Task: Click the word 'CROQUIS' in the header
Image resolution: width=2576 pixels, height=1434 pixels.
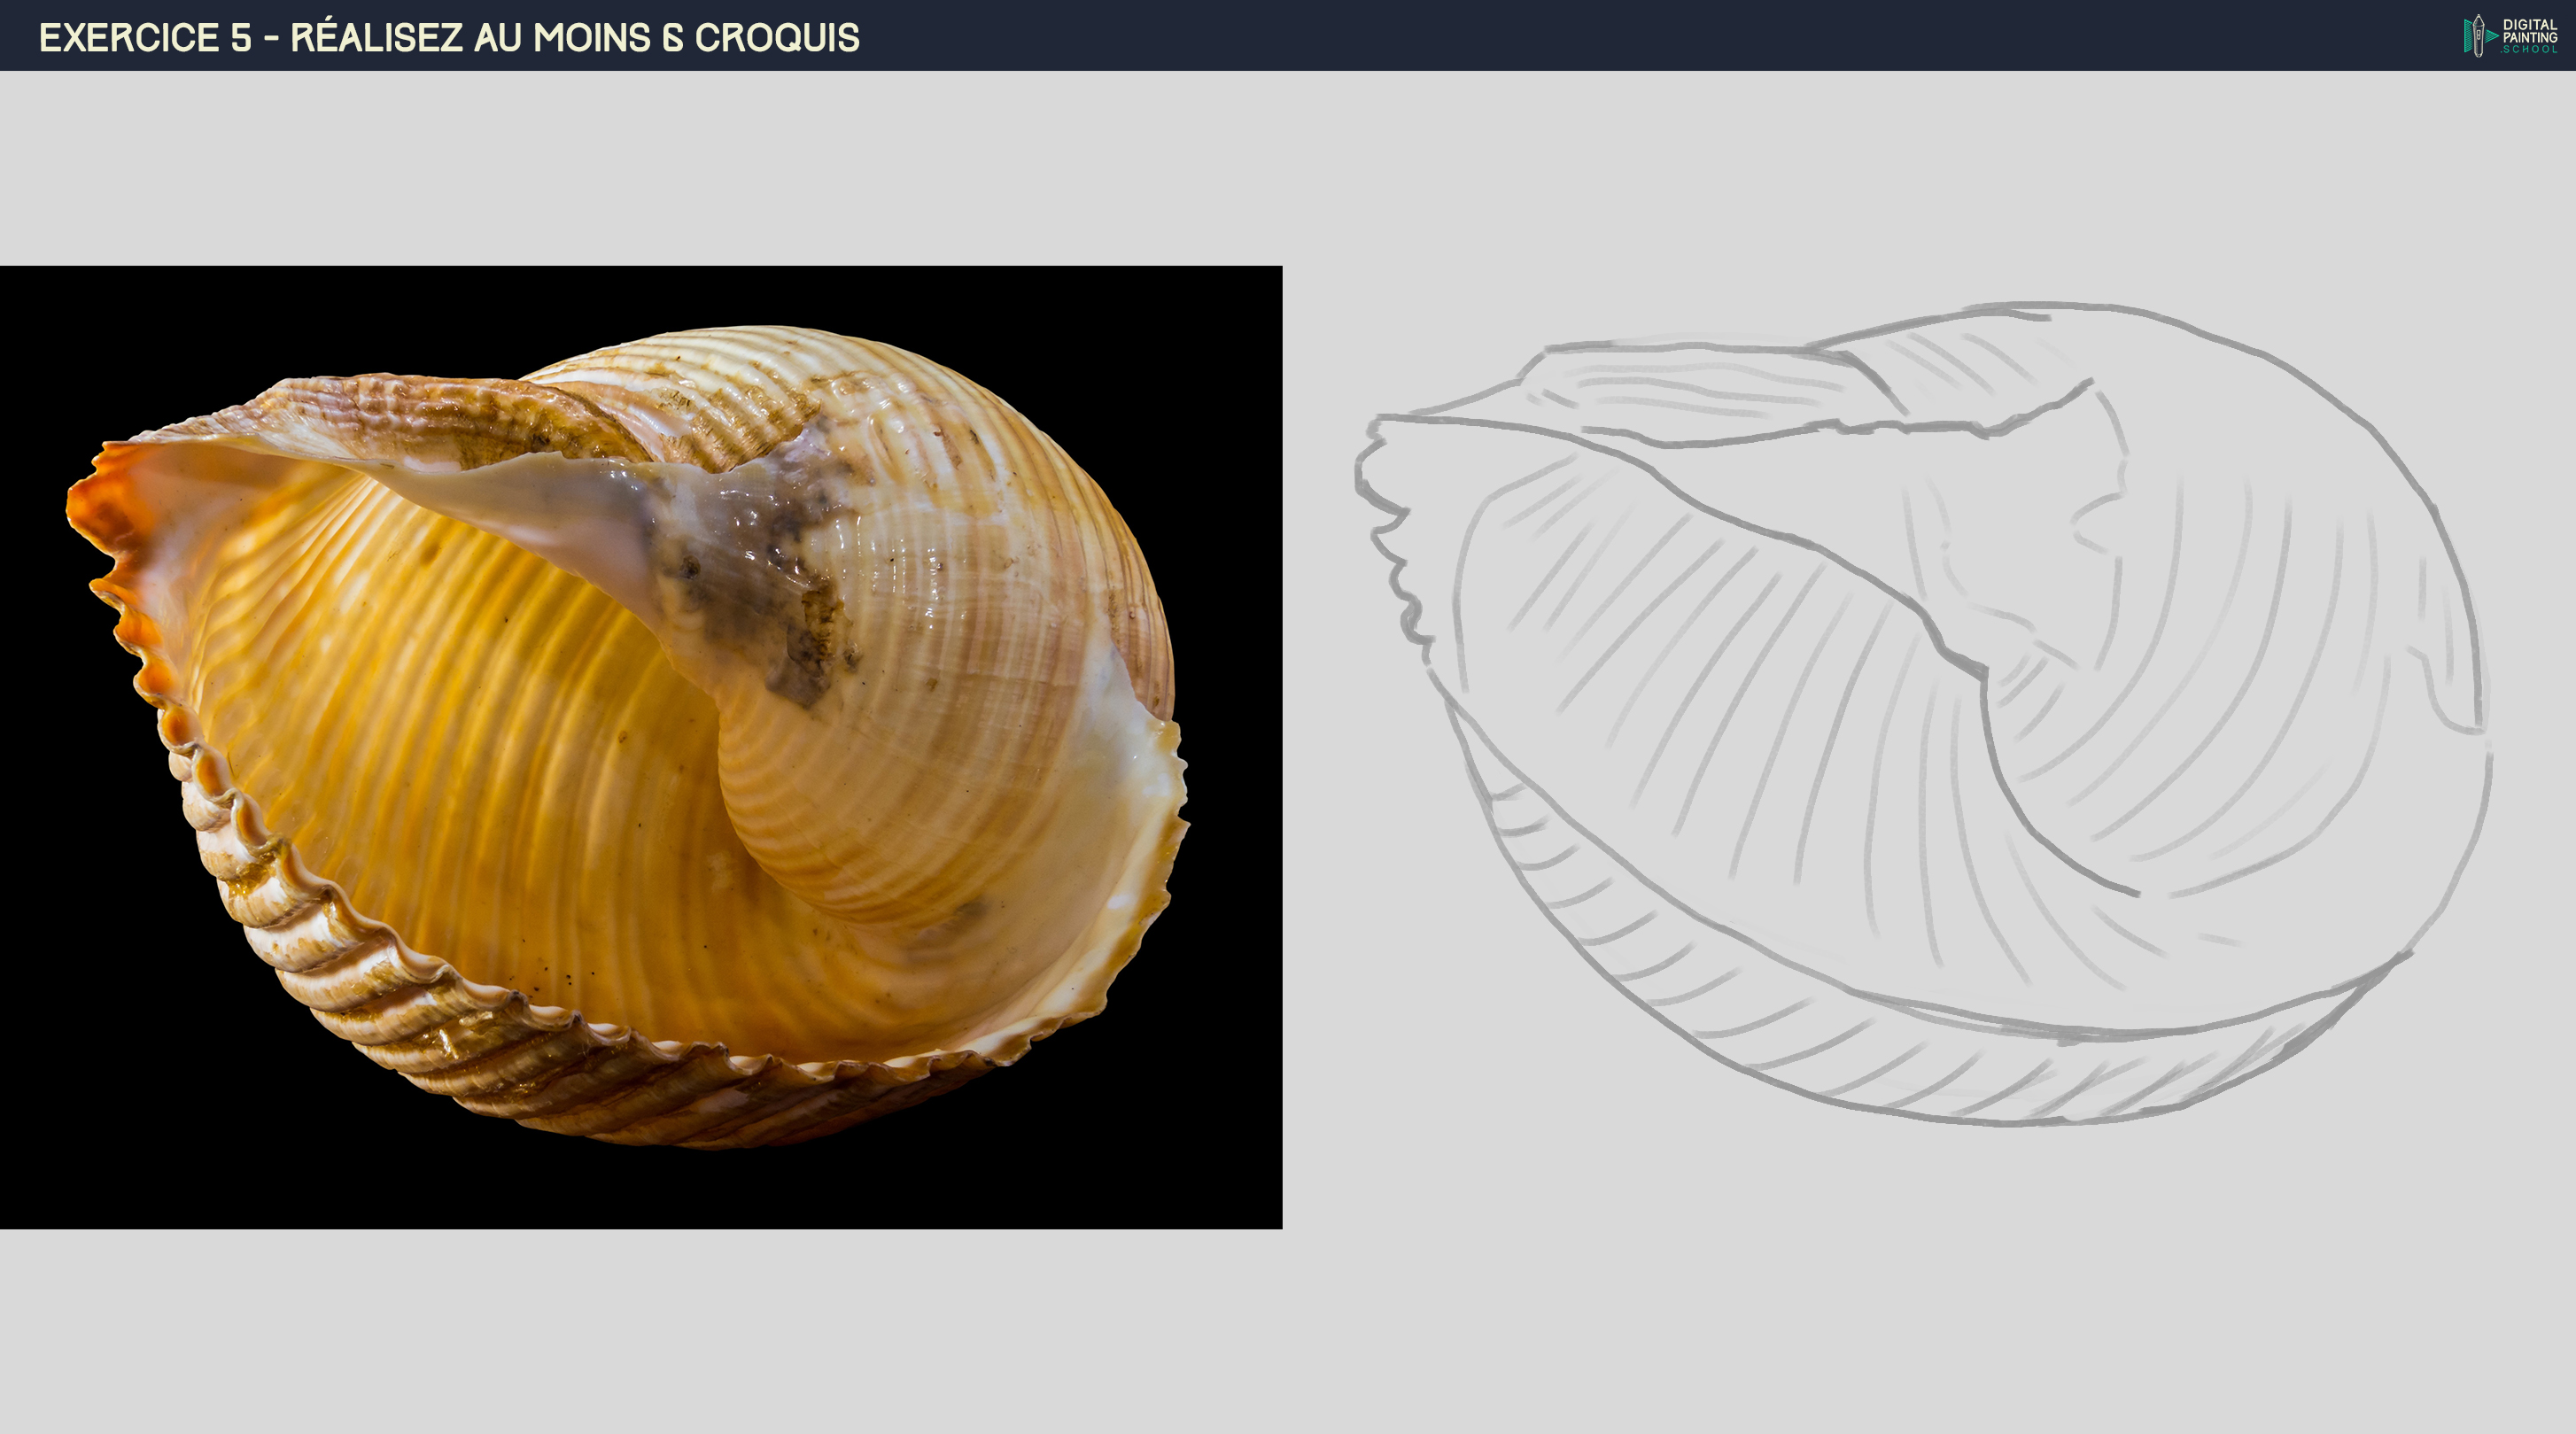Action: click(777, 38)
